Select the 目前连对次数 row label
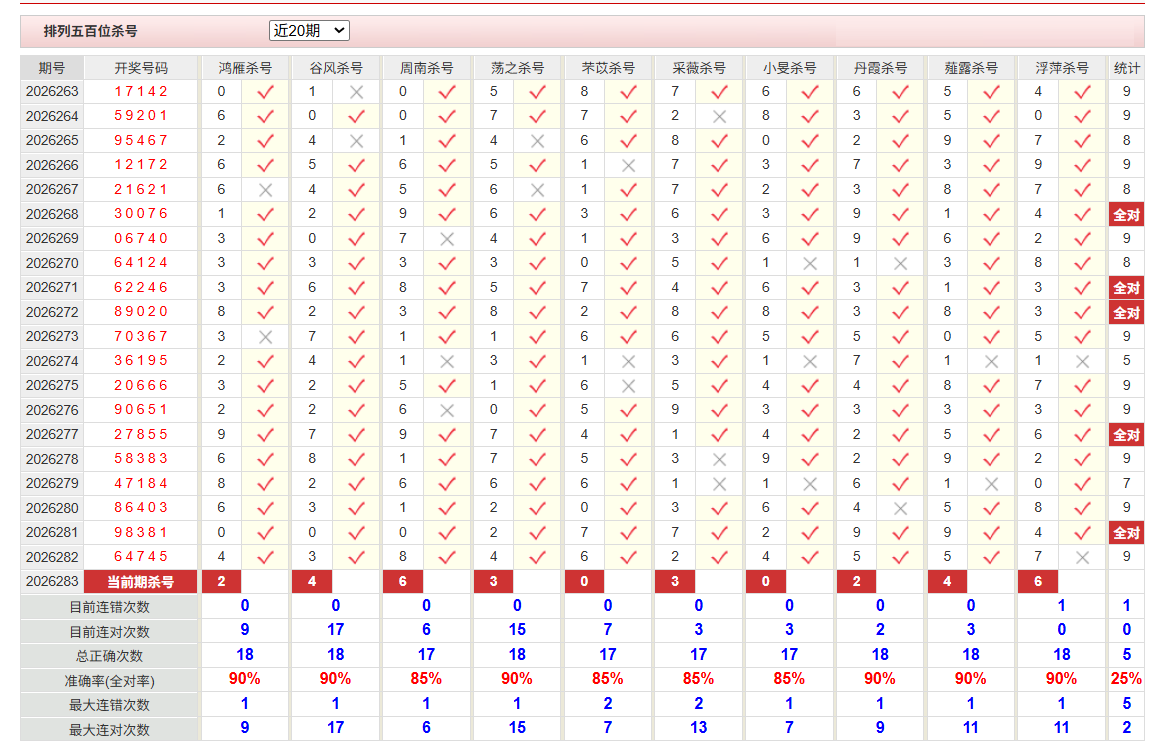The width and height of the screenshot is (1157, 754). click(109, 632)
